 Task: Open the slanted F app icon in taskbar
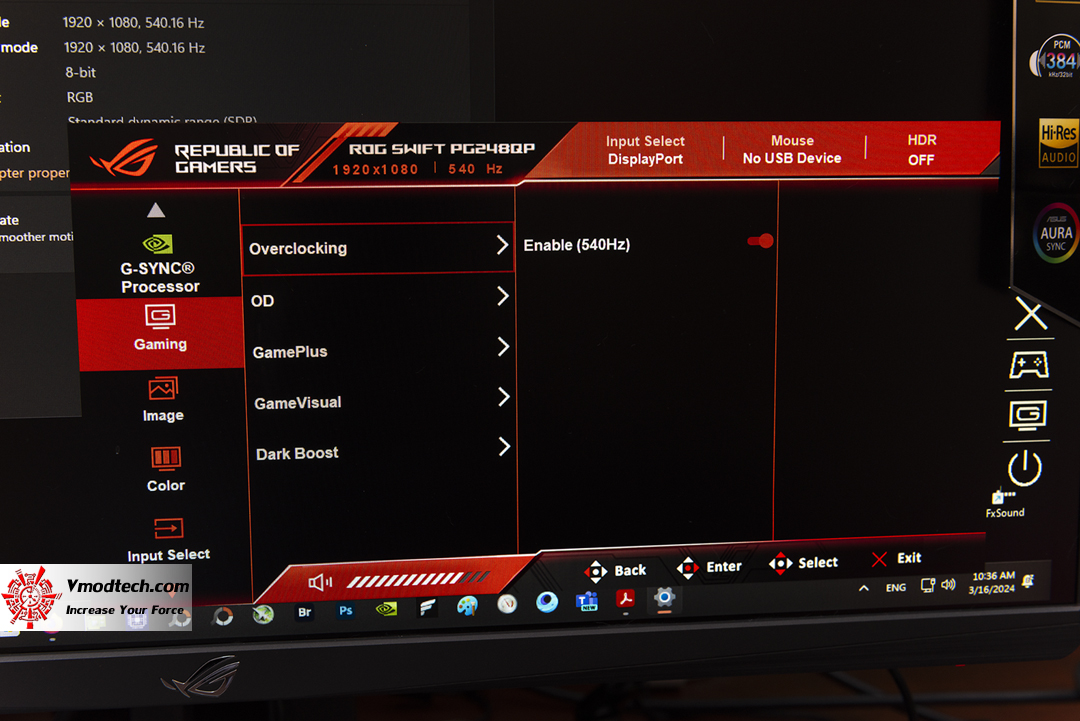(x=427, y=607)
